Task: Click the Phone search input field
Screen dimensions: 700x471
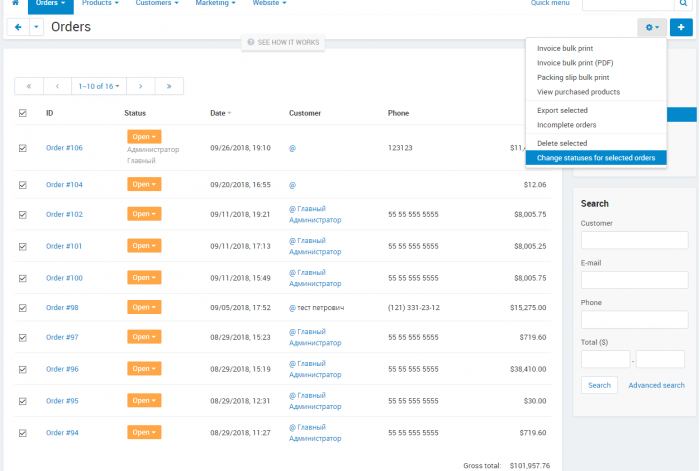Action: coord(634,320)
